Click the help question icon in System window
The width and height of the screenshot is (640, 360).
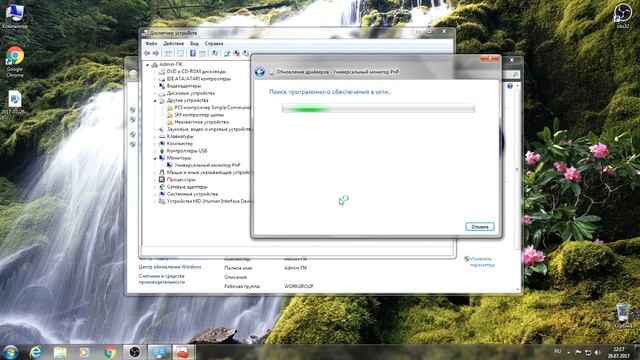(509, 86)
